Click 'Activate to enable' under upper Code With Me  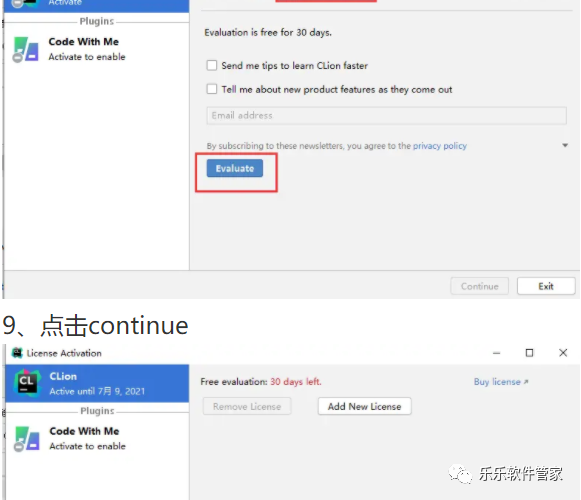coord(87,57)
